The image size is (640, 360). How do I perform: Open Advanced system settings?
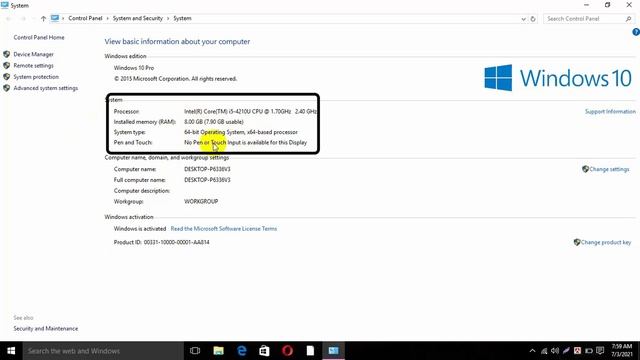click(x=46, y=88)
